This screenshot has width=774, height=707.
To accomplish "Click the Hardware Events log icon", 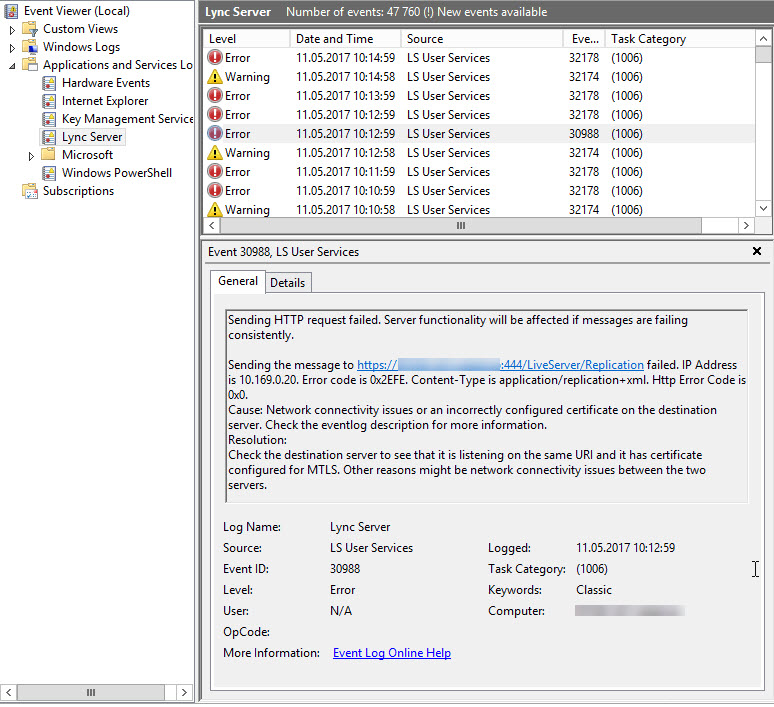I will click(x=49, y=83).
